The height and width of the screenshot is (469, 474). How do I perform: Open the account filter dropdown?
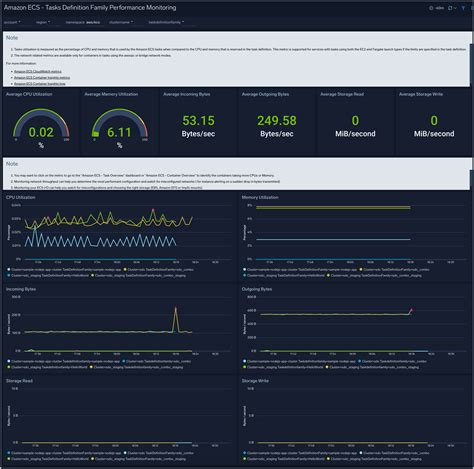12,22
